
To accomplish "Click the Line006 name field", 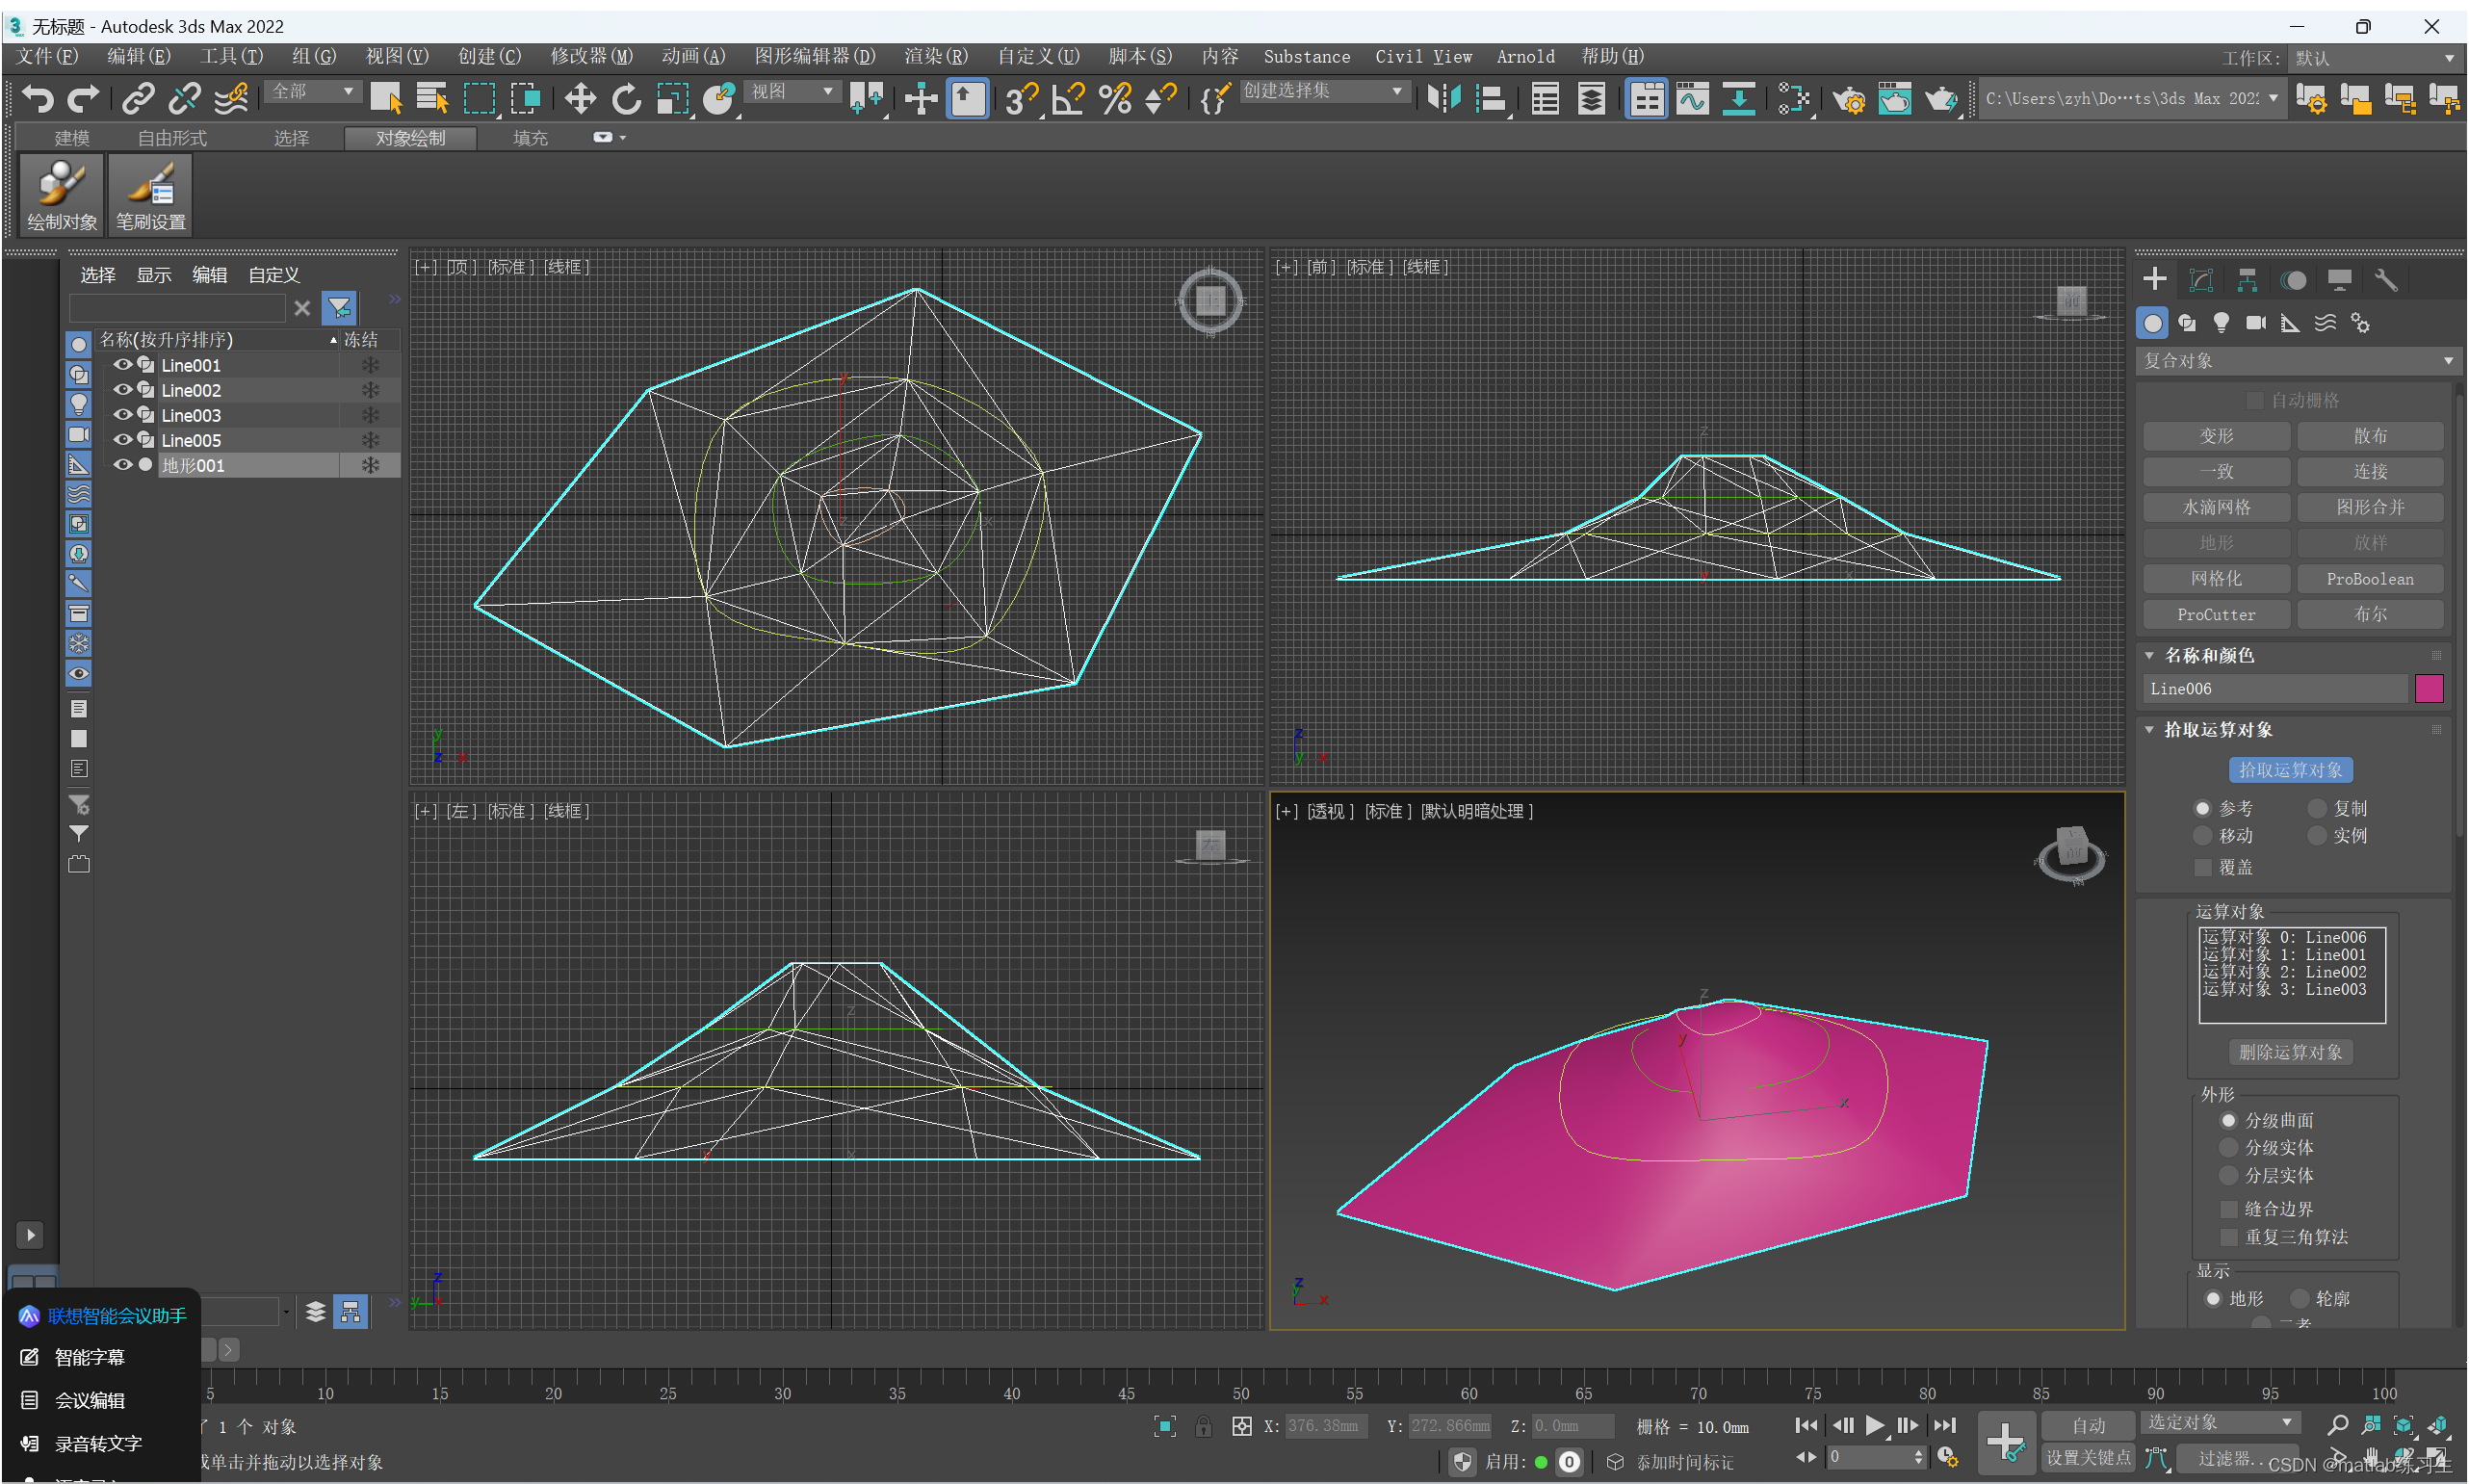I will coord(2275,688).
